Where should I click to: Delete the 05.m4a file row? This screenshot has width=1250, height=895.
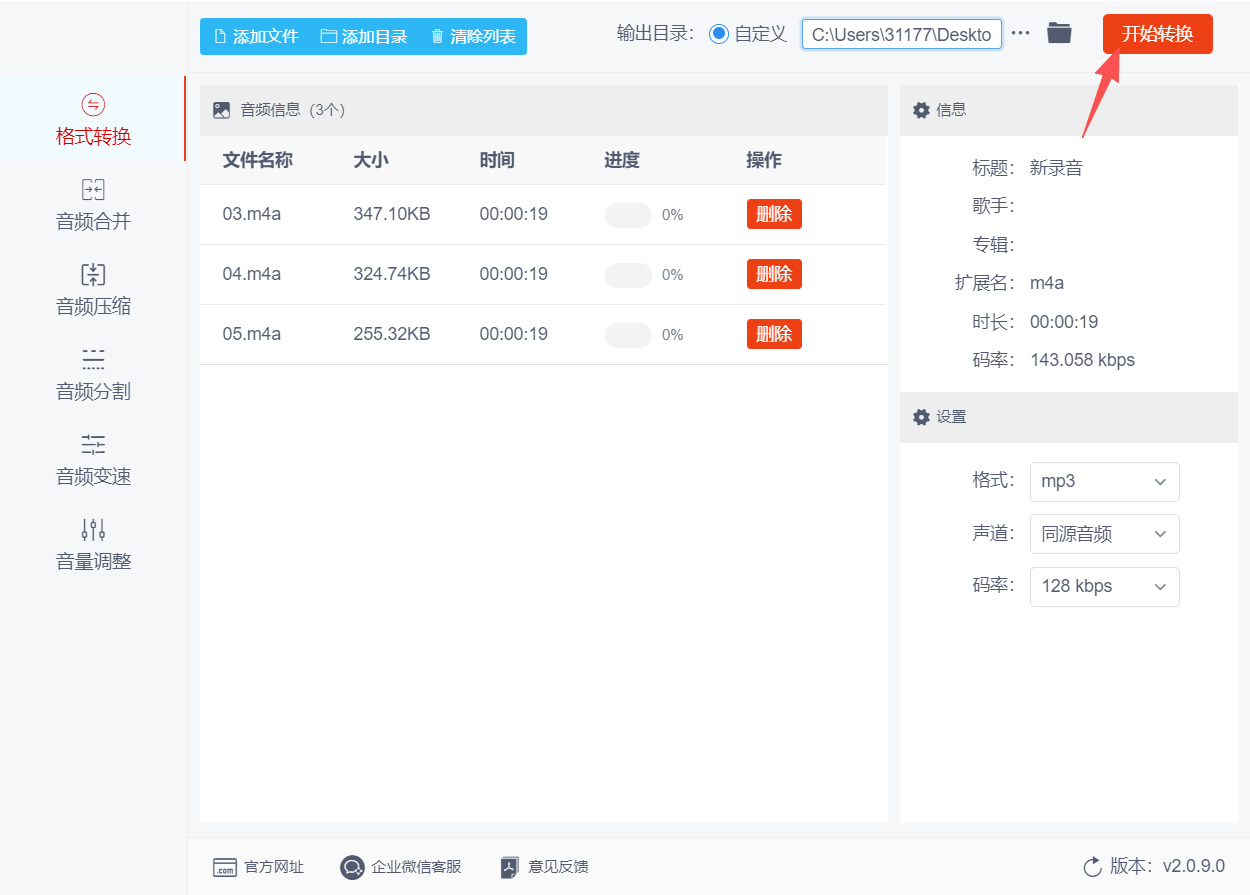774,334
